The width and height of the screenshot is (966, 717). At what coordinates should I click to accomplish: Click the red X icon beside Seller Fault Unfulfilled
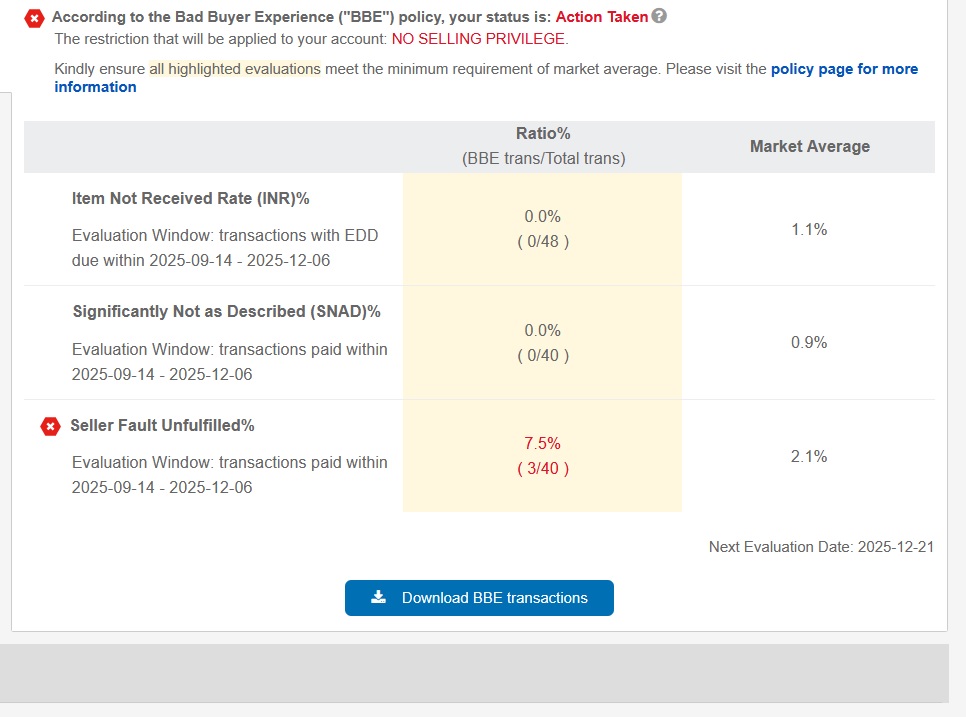tap(51, 426)
